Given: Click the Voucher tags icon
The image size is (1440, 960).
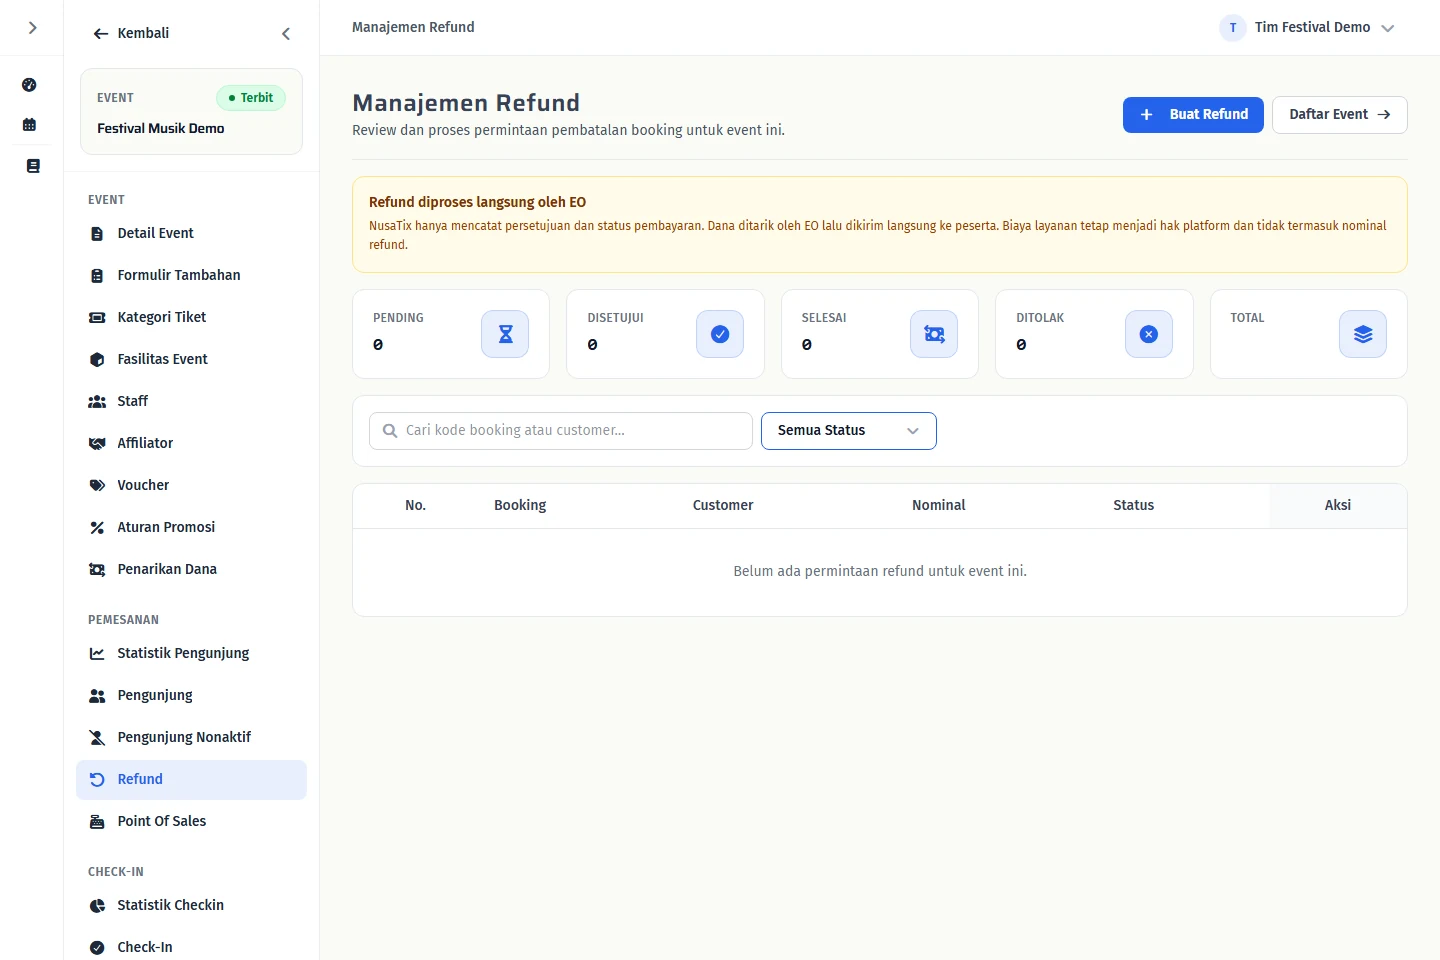Looking at the screenshot, I should point(97,486).
